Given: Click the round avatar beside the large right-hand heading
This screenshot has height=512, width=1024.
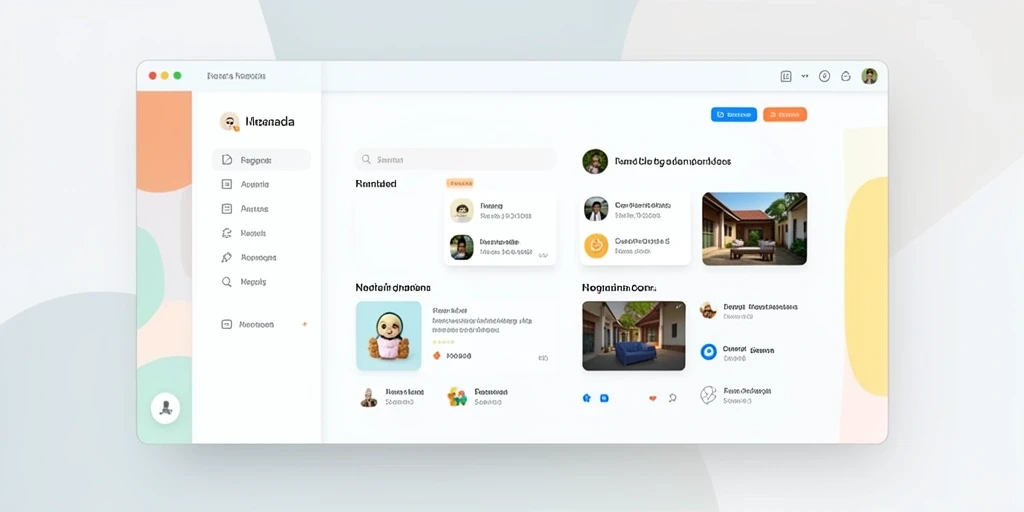Looking at the screenshot, I should [595, 161].
